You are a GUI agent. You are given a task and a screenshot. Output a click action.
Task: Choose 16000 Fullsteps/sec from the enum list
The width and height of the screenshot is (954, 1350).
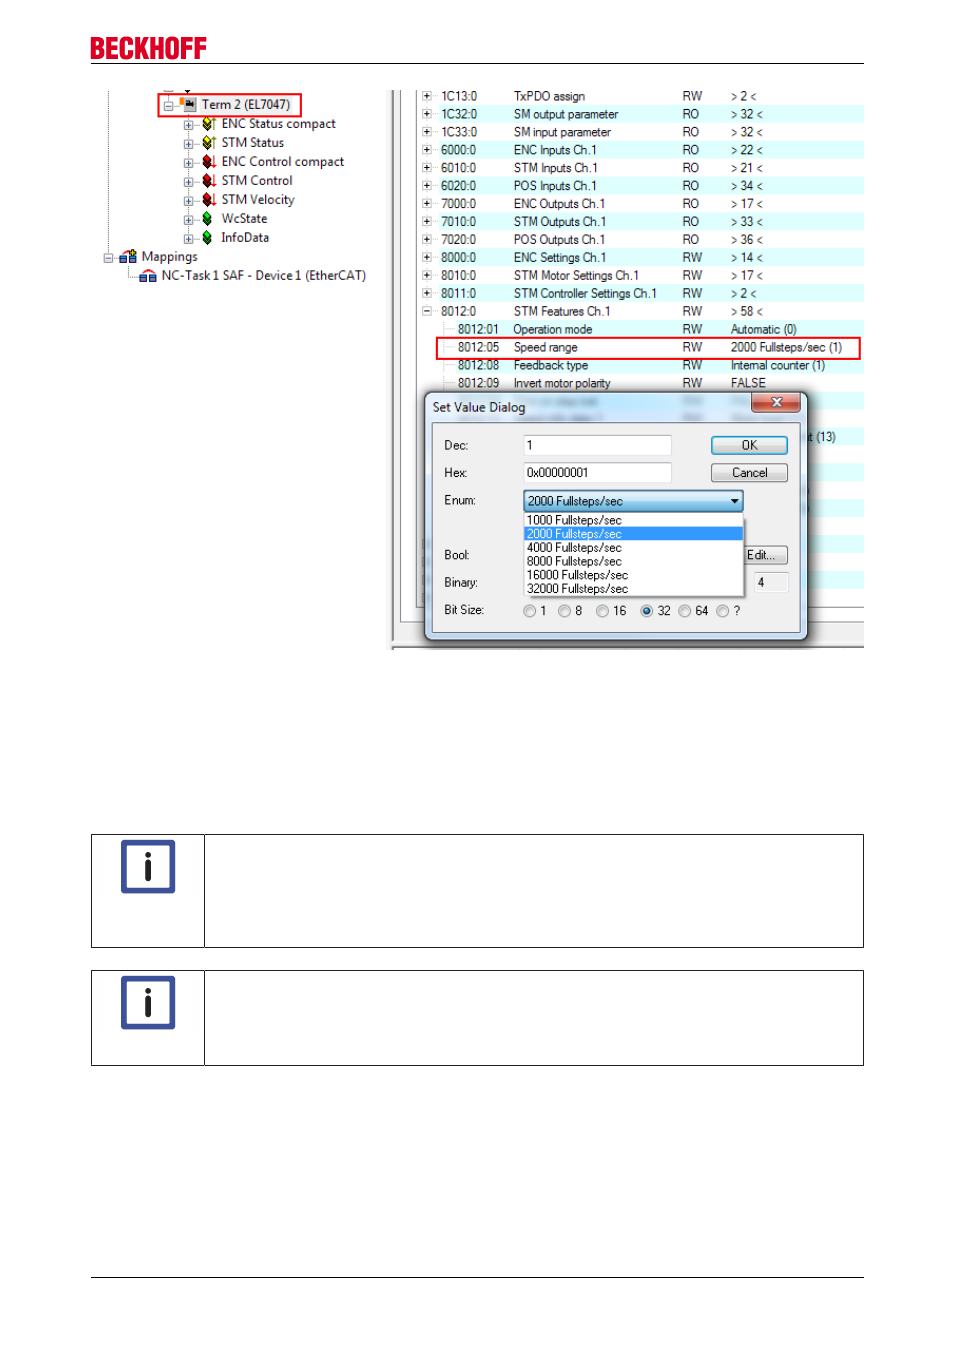(x=633, y=575)
